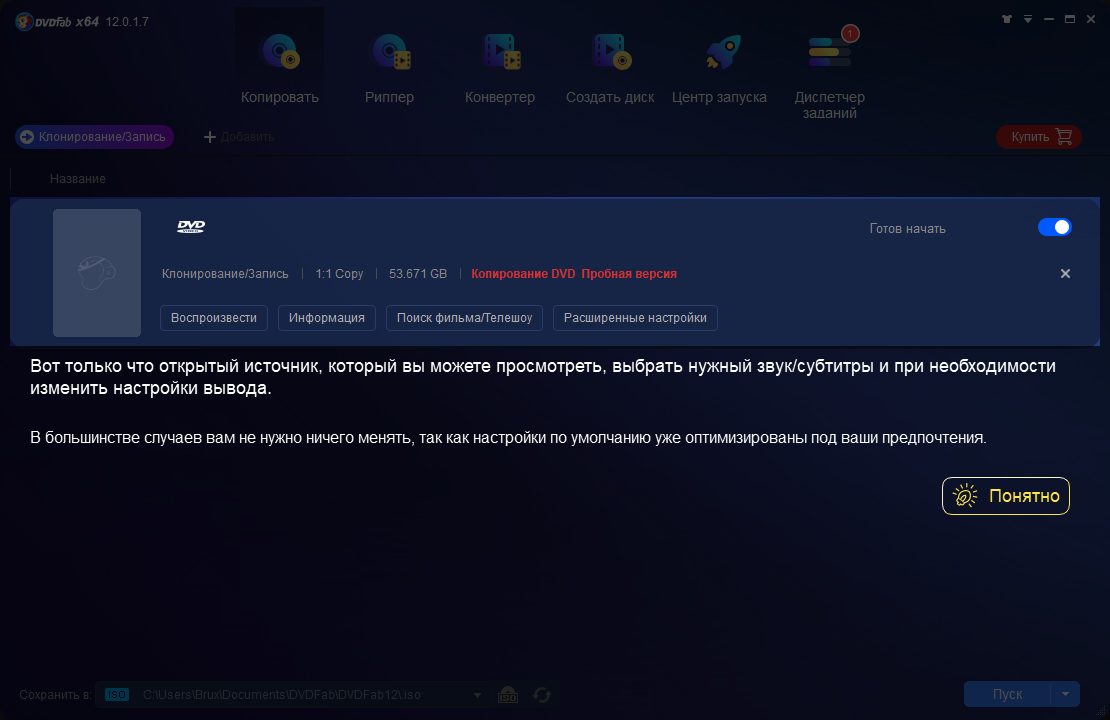Click the refresh path icon
The width and height of the screenshot is (1110, 720).
point(542,695)
